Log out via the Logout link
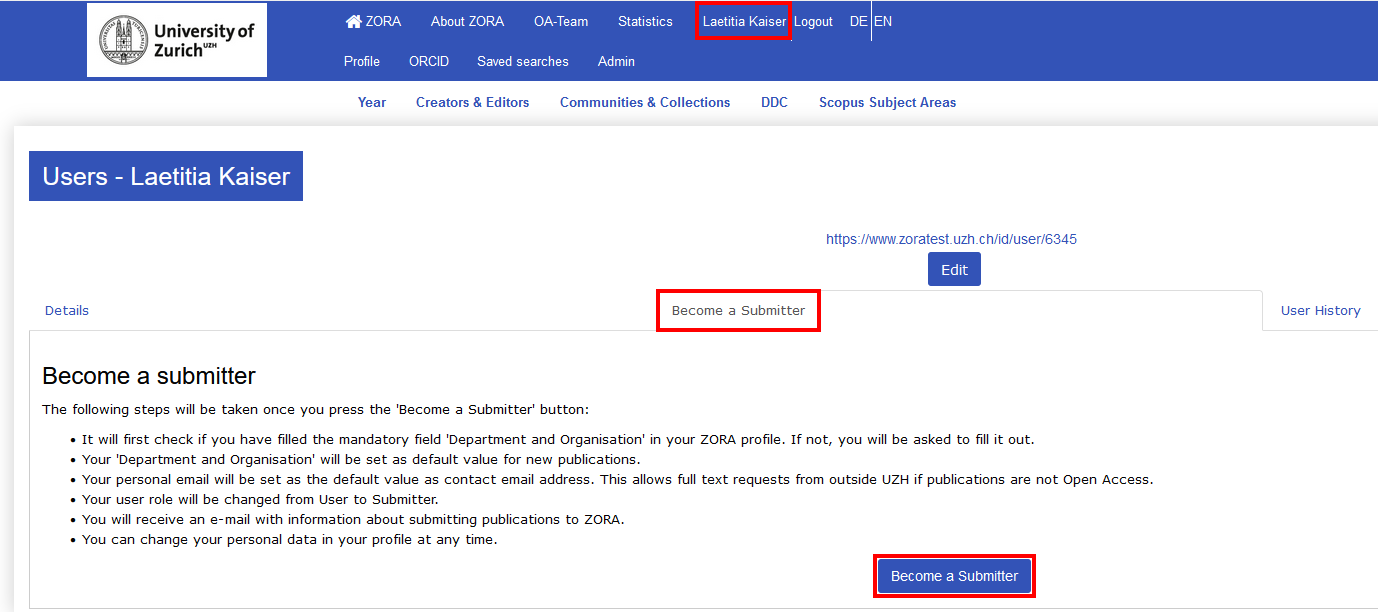Image resolution: width=1378 pixels, height=612 pixels. (x=813, y=21)
